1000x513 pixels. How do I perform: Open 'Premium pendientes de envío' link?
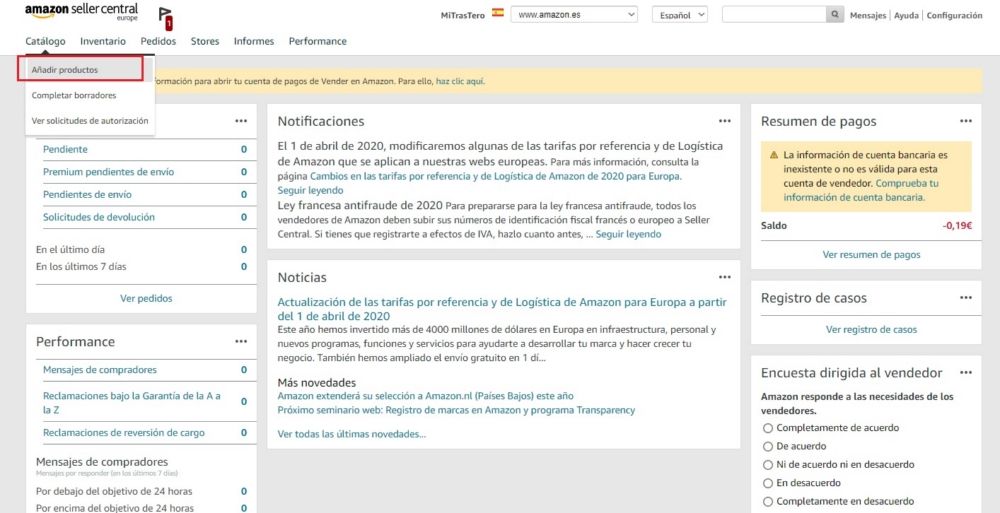point(108,172)
